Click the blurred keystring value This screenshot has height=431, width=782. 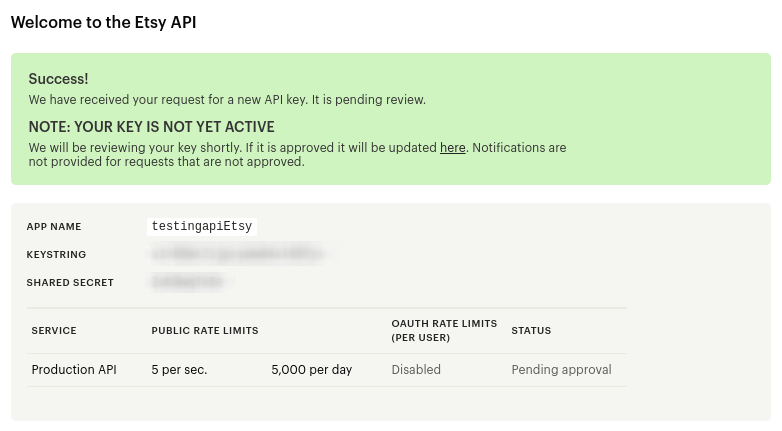pos(238,254)
